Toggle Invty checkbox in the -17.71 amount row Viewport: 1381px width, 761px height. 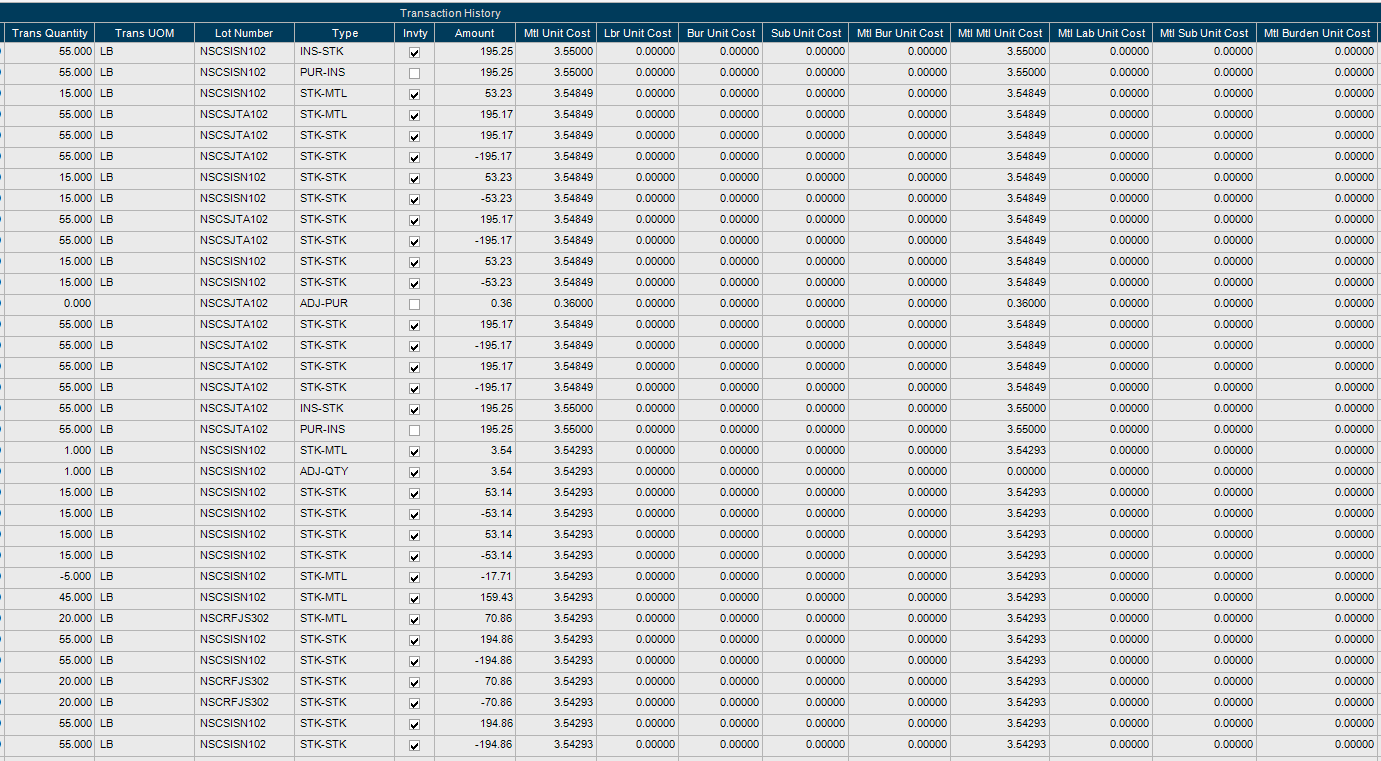pos(414,577)
